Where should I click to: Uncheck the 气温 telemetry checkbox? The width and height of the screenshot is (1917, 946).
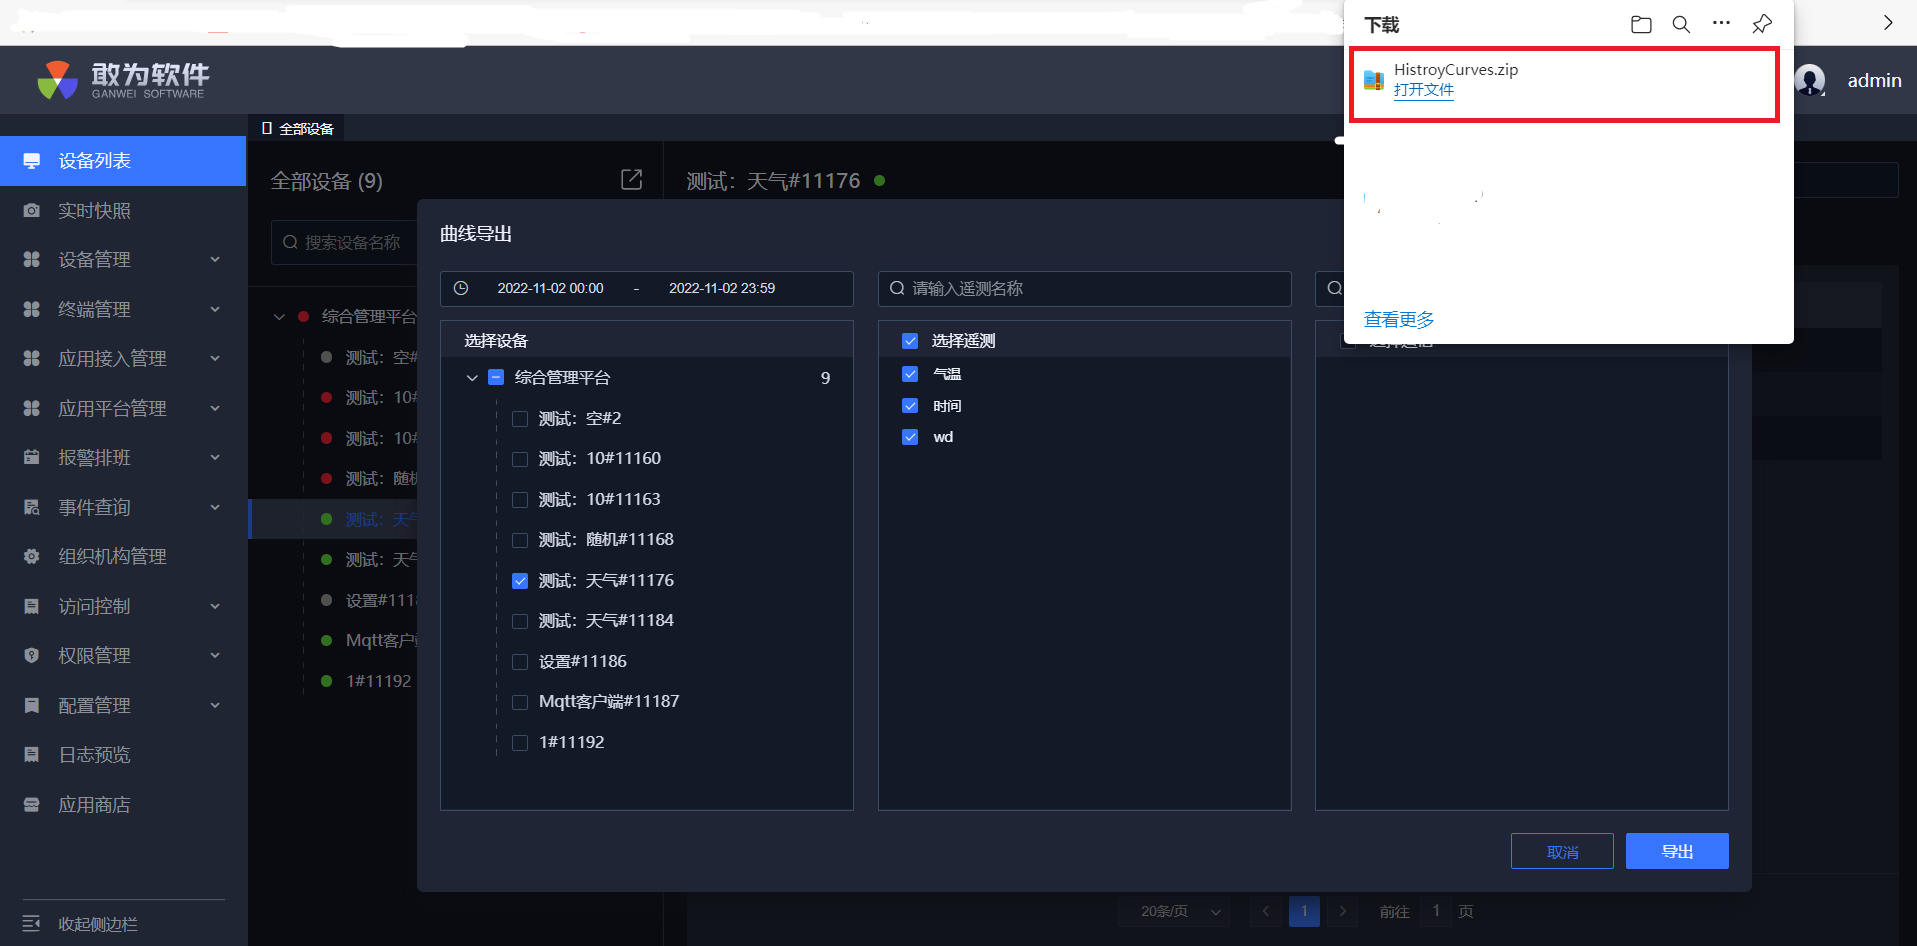(x=910, y=374)
